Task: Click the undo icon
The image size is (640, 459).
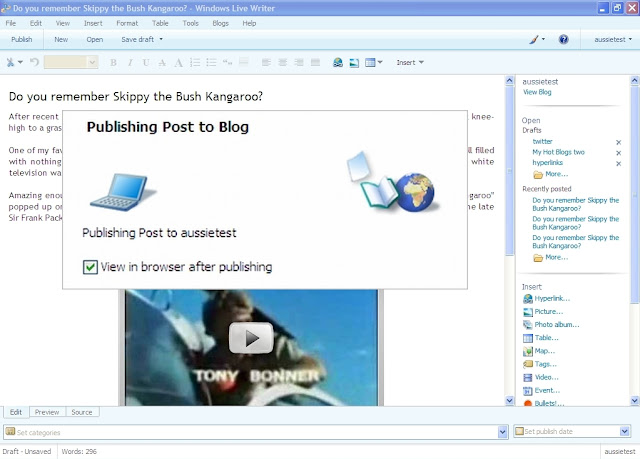Action: click(x=34, y=62)
